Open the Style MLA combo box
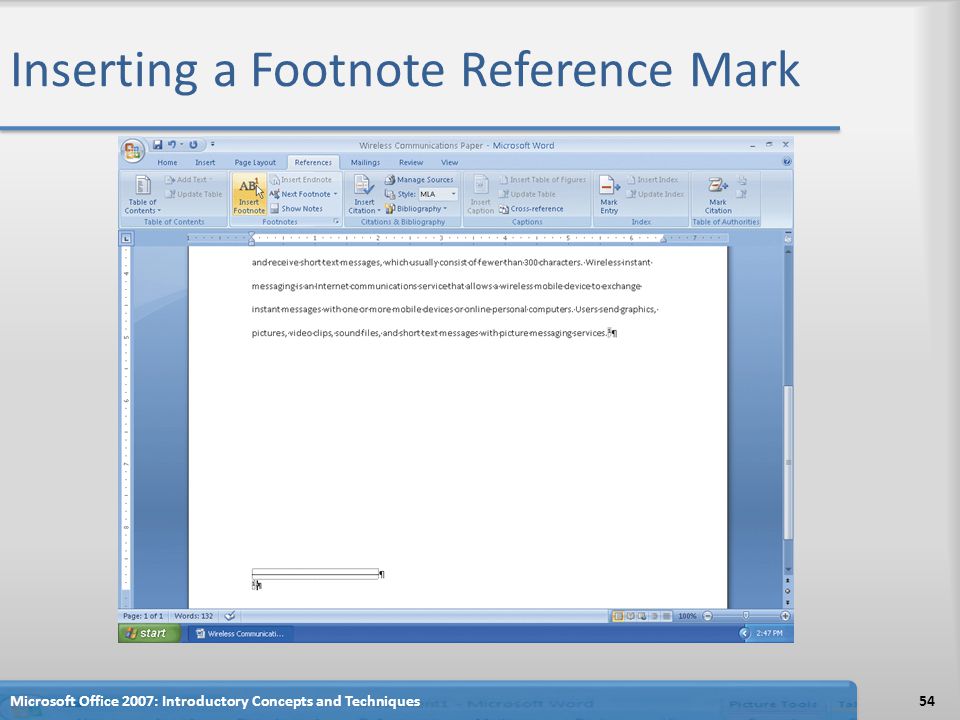 (437, 194)
